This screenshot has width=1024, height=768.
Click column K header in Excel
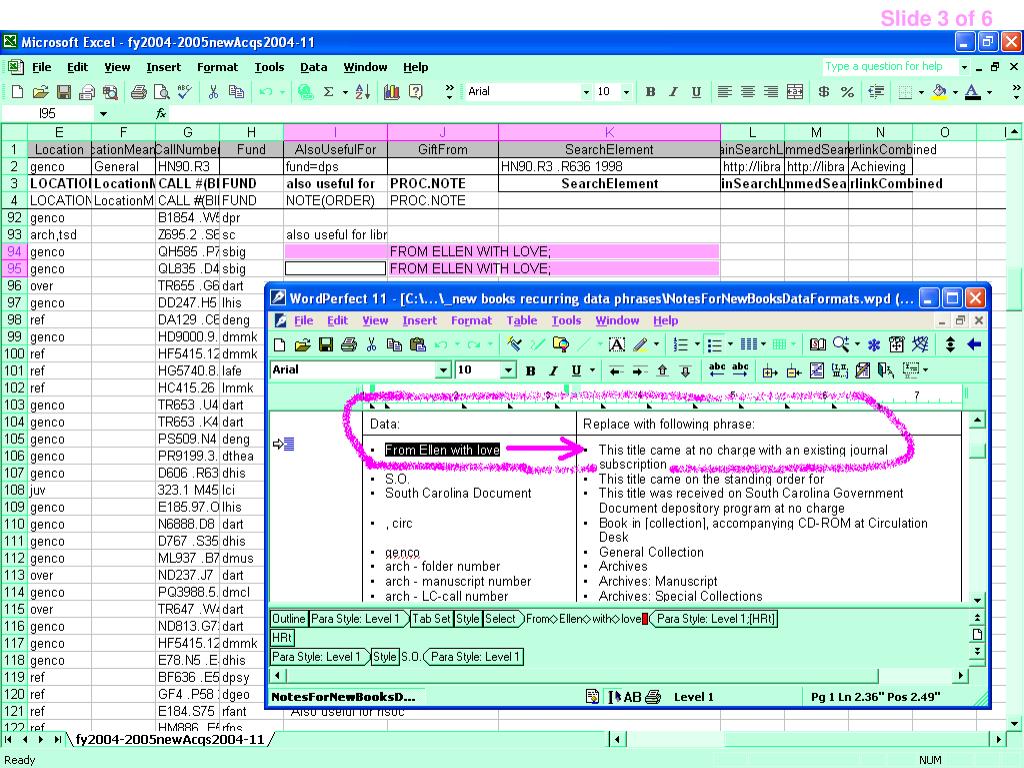pyautogui.click(x=609, y=132)
